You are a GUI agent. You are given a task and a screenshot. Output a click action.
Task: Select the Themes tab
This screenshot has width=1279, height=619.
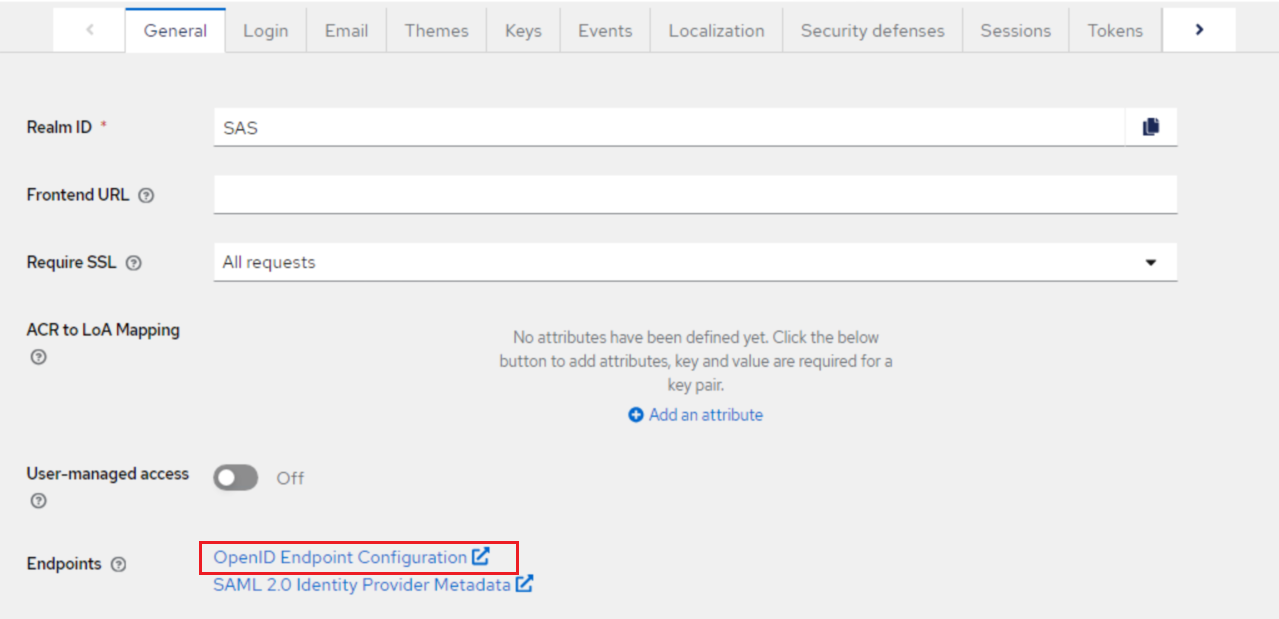click(x=437, y=31)
